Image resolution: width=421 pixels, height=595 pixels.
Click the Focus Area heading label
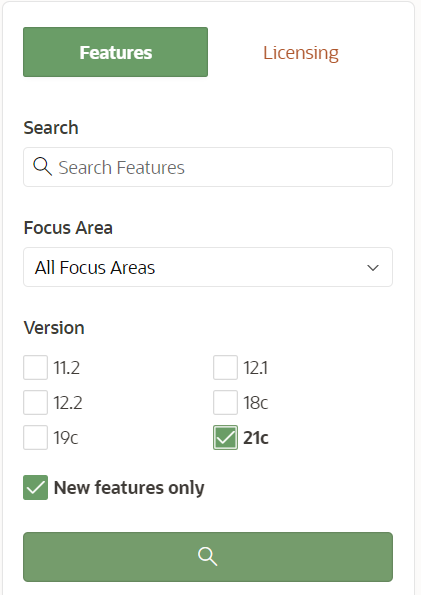tap(68, 228)
